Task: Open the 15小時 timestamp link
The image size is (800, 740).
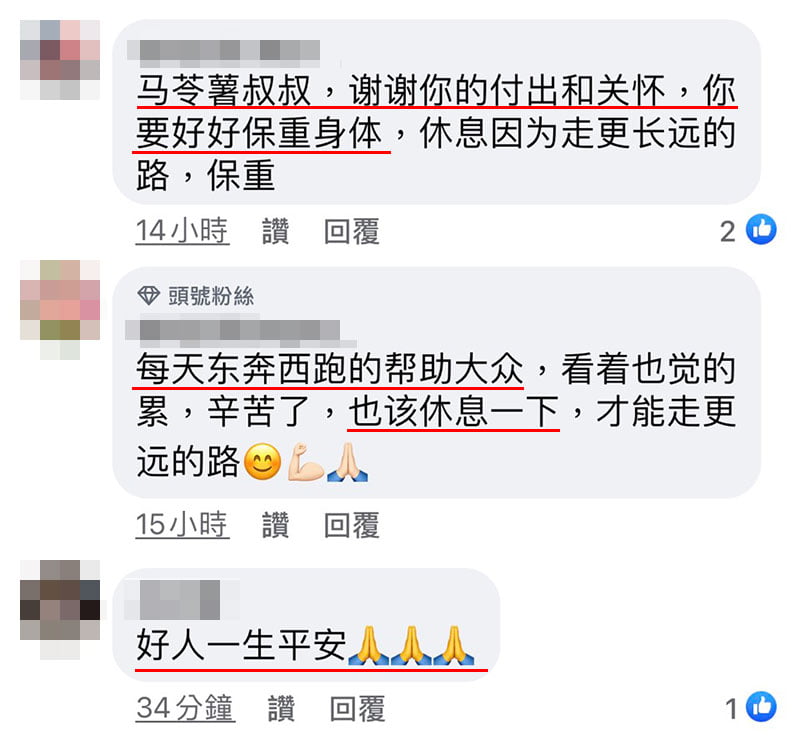Action: (182, 525)
